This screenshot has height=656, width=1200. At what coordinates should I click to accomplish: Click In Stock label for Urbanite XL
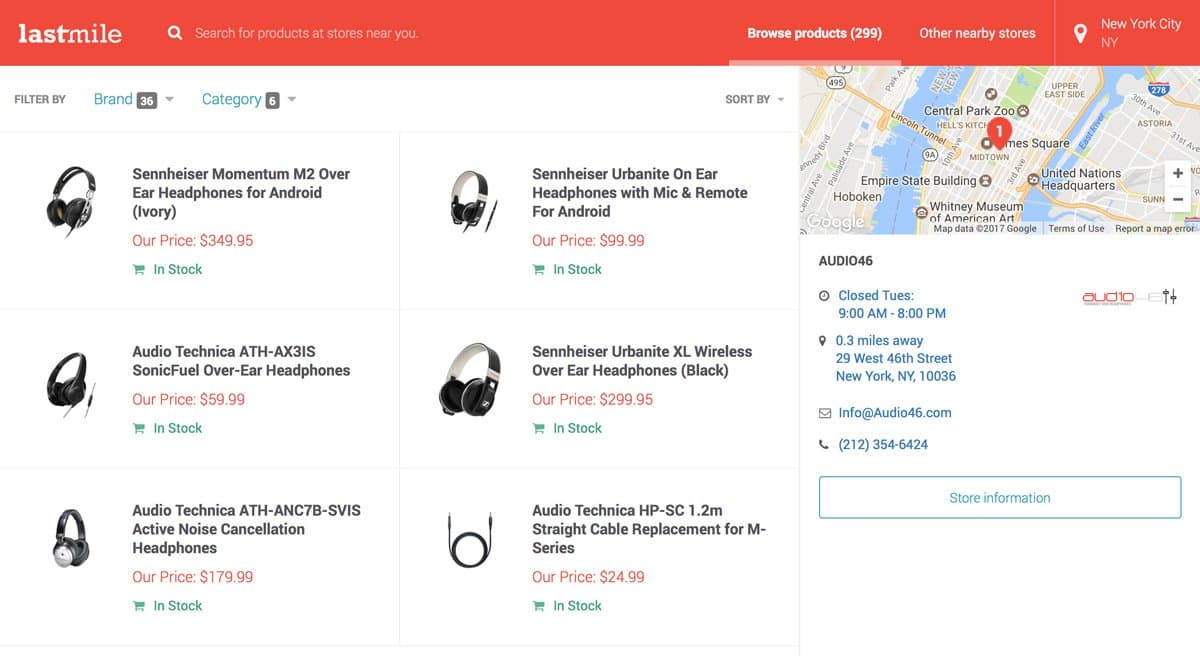(x=577, y=428)
